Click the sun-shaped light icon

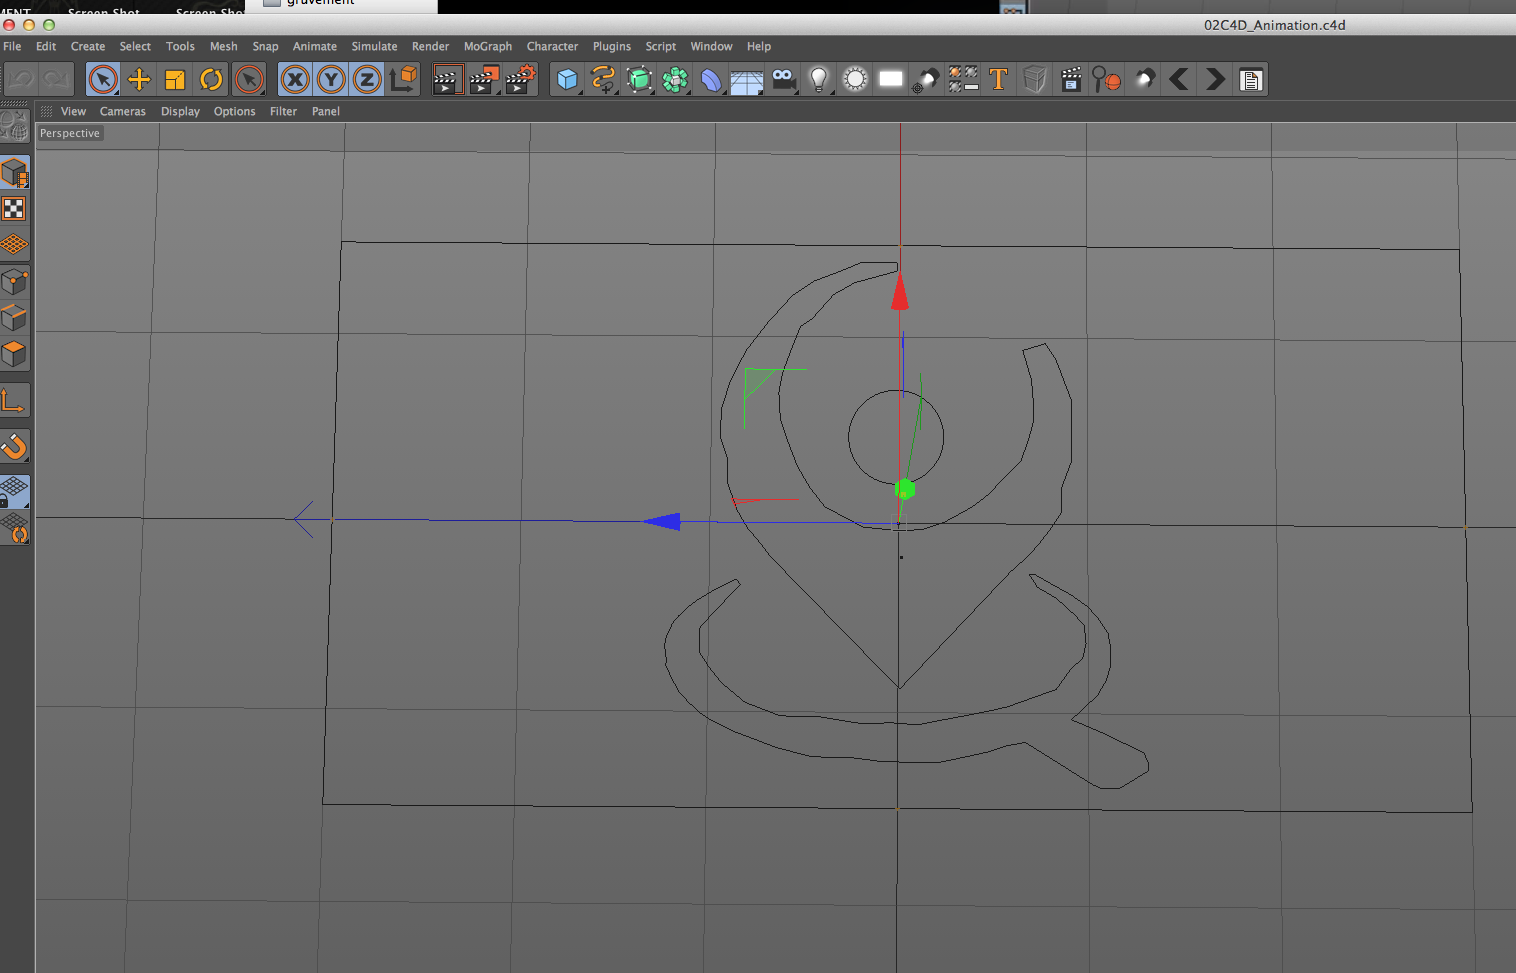pyautogui.click(x=855, y=79)
